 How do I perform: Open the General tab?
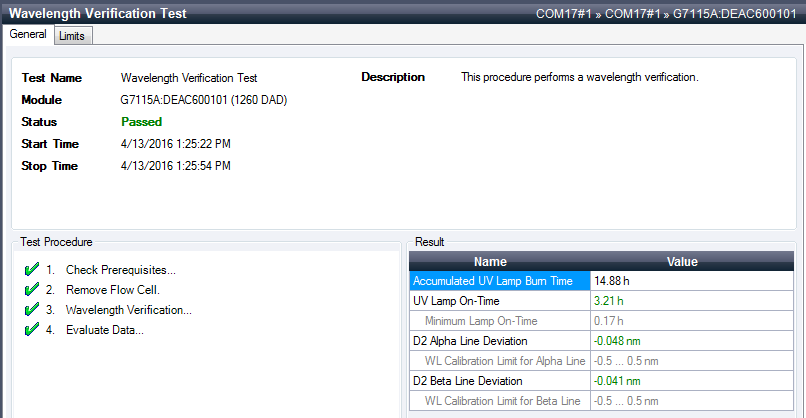coord(28,34)
